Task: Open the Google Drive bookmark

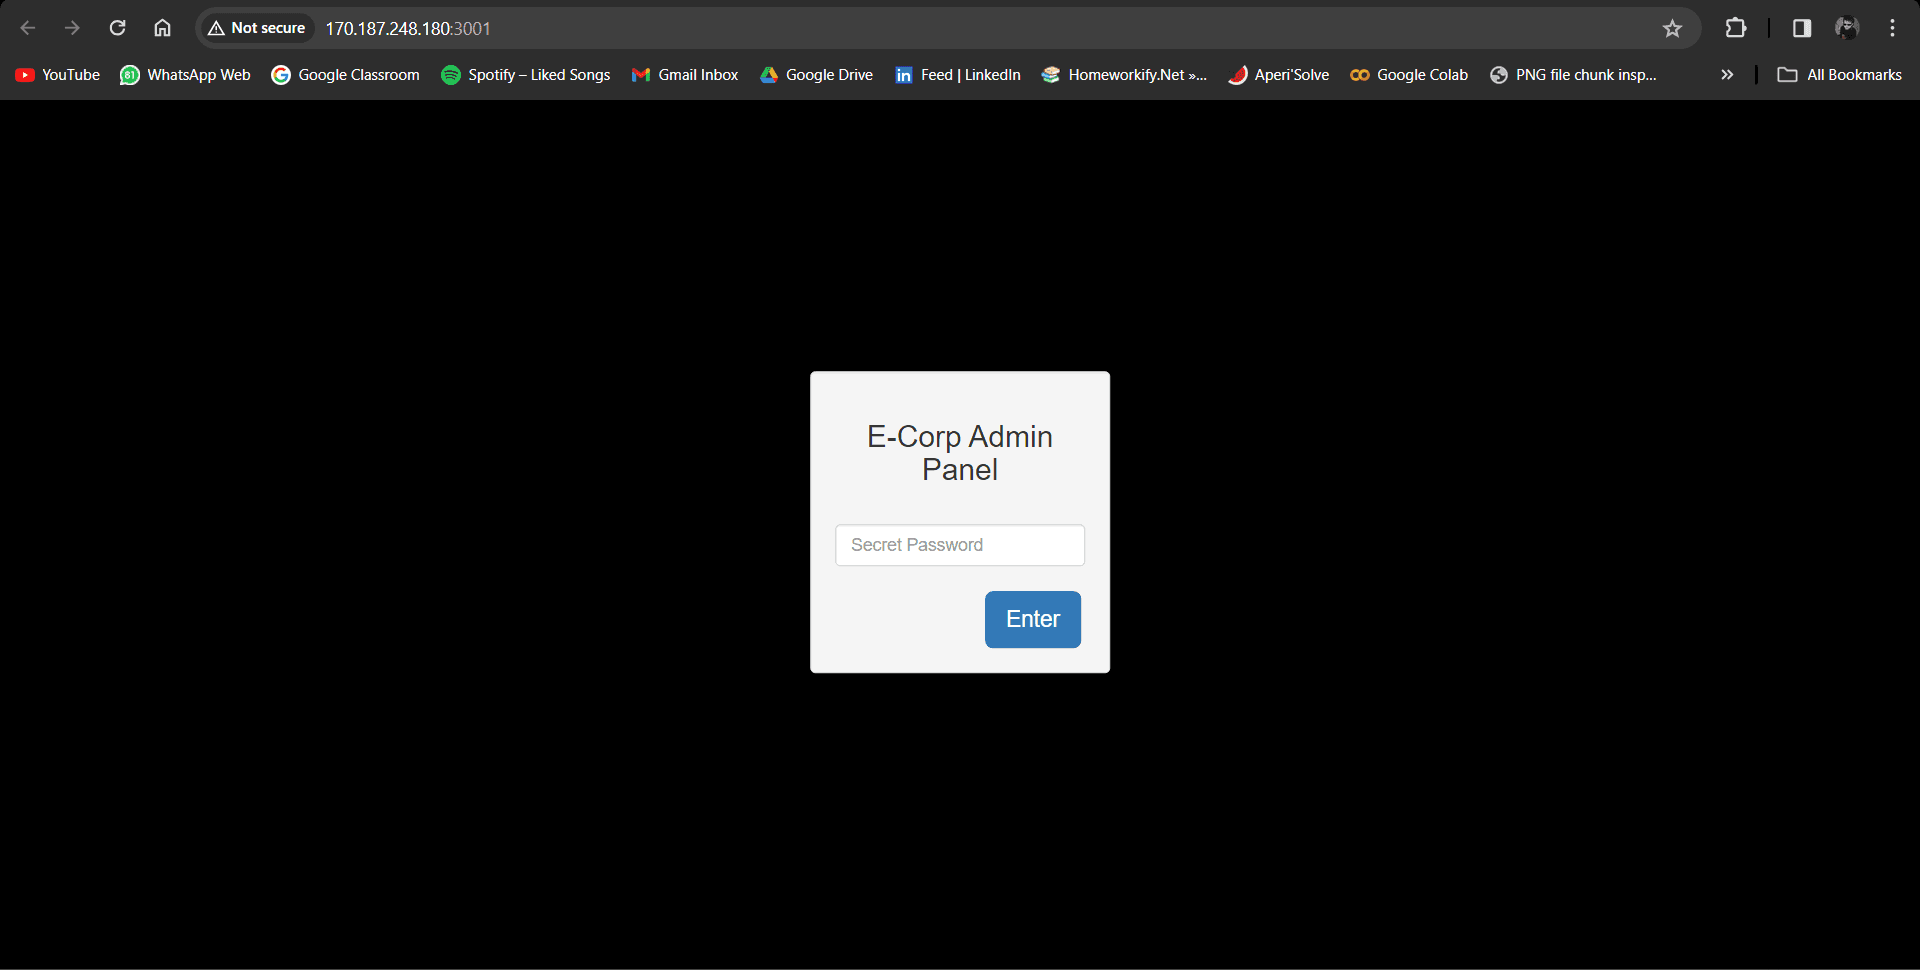Action: tap(816, 75)
